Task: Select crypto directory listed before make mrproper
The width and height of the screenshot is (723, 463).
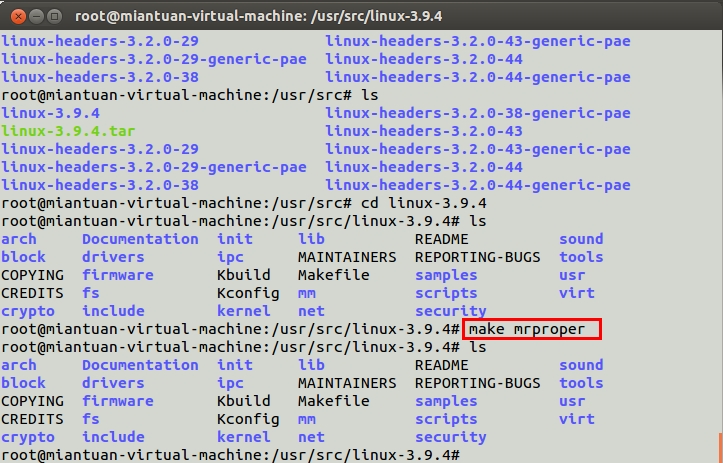Action: [x=28, y=311]
